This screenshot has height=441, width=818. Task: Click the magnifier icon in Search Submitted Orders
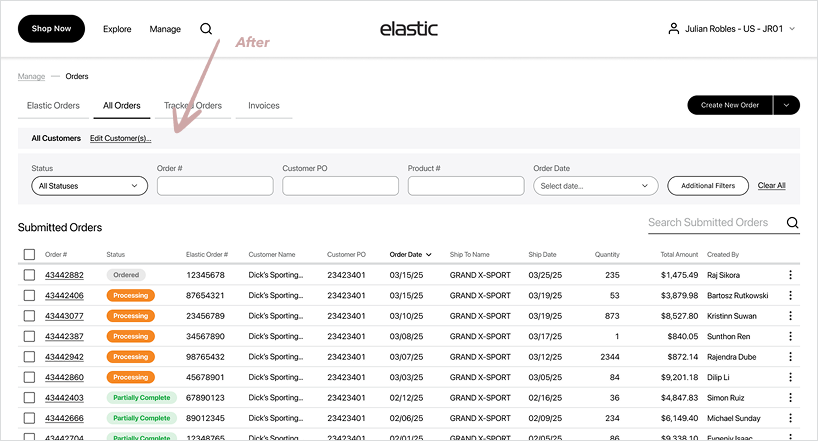[x=792, y=223]
